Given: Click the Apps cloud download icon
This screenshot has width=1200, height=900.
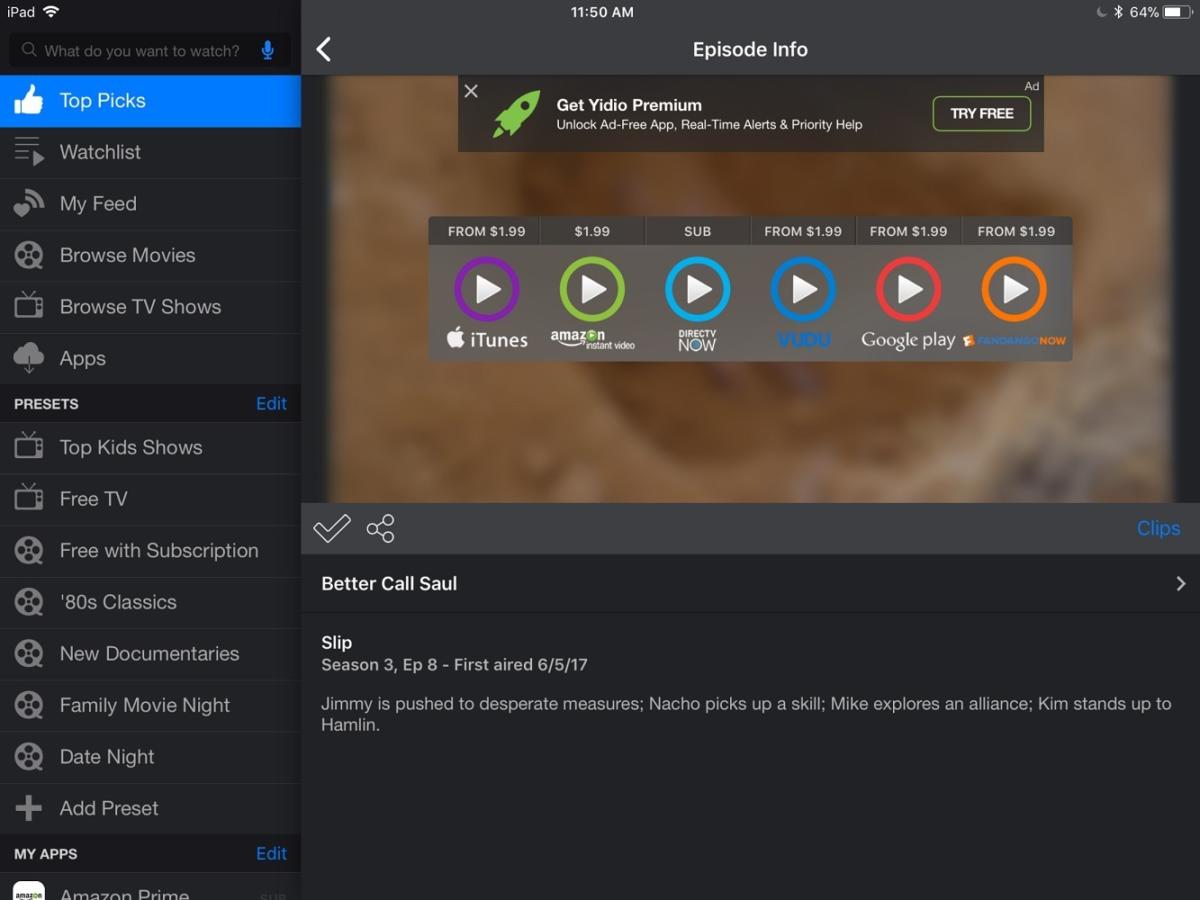Looking at the screenshot, I should [x=29, y=358].
